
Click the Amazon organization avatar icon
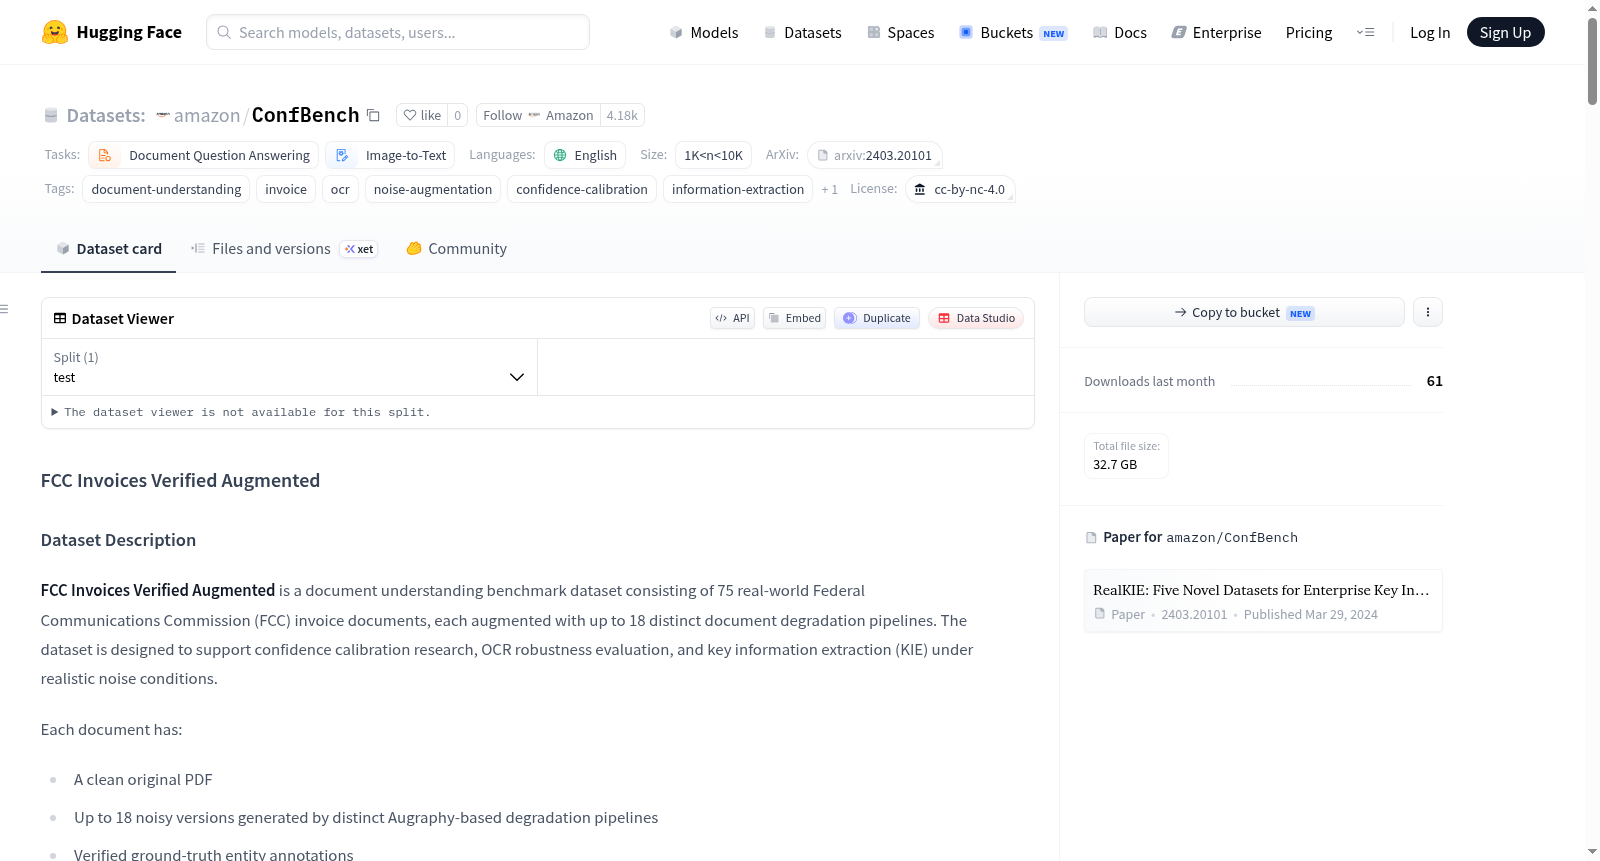coord(163,115)
